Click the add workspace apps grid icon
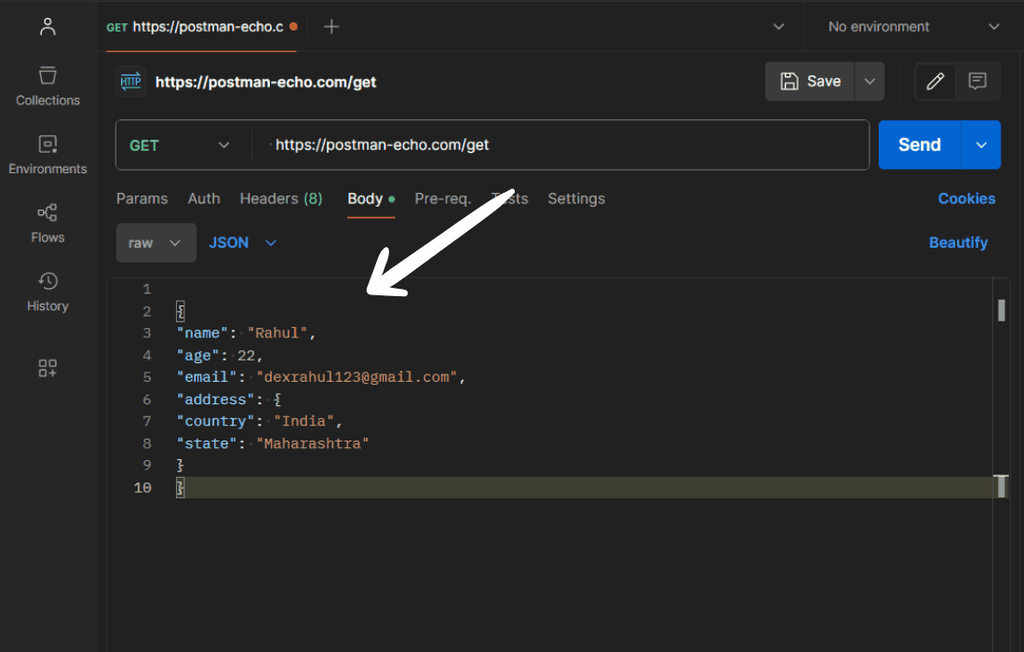 pos(47,368)
